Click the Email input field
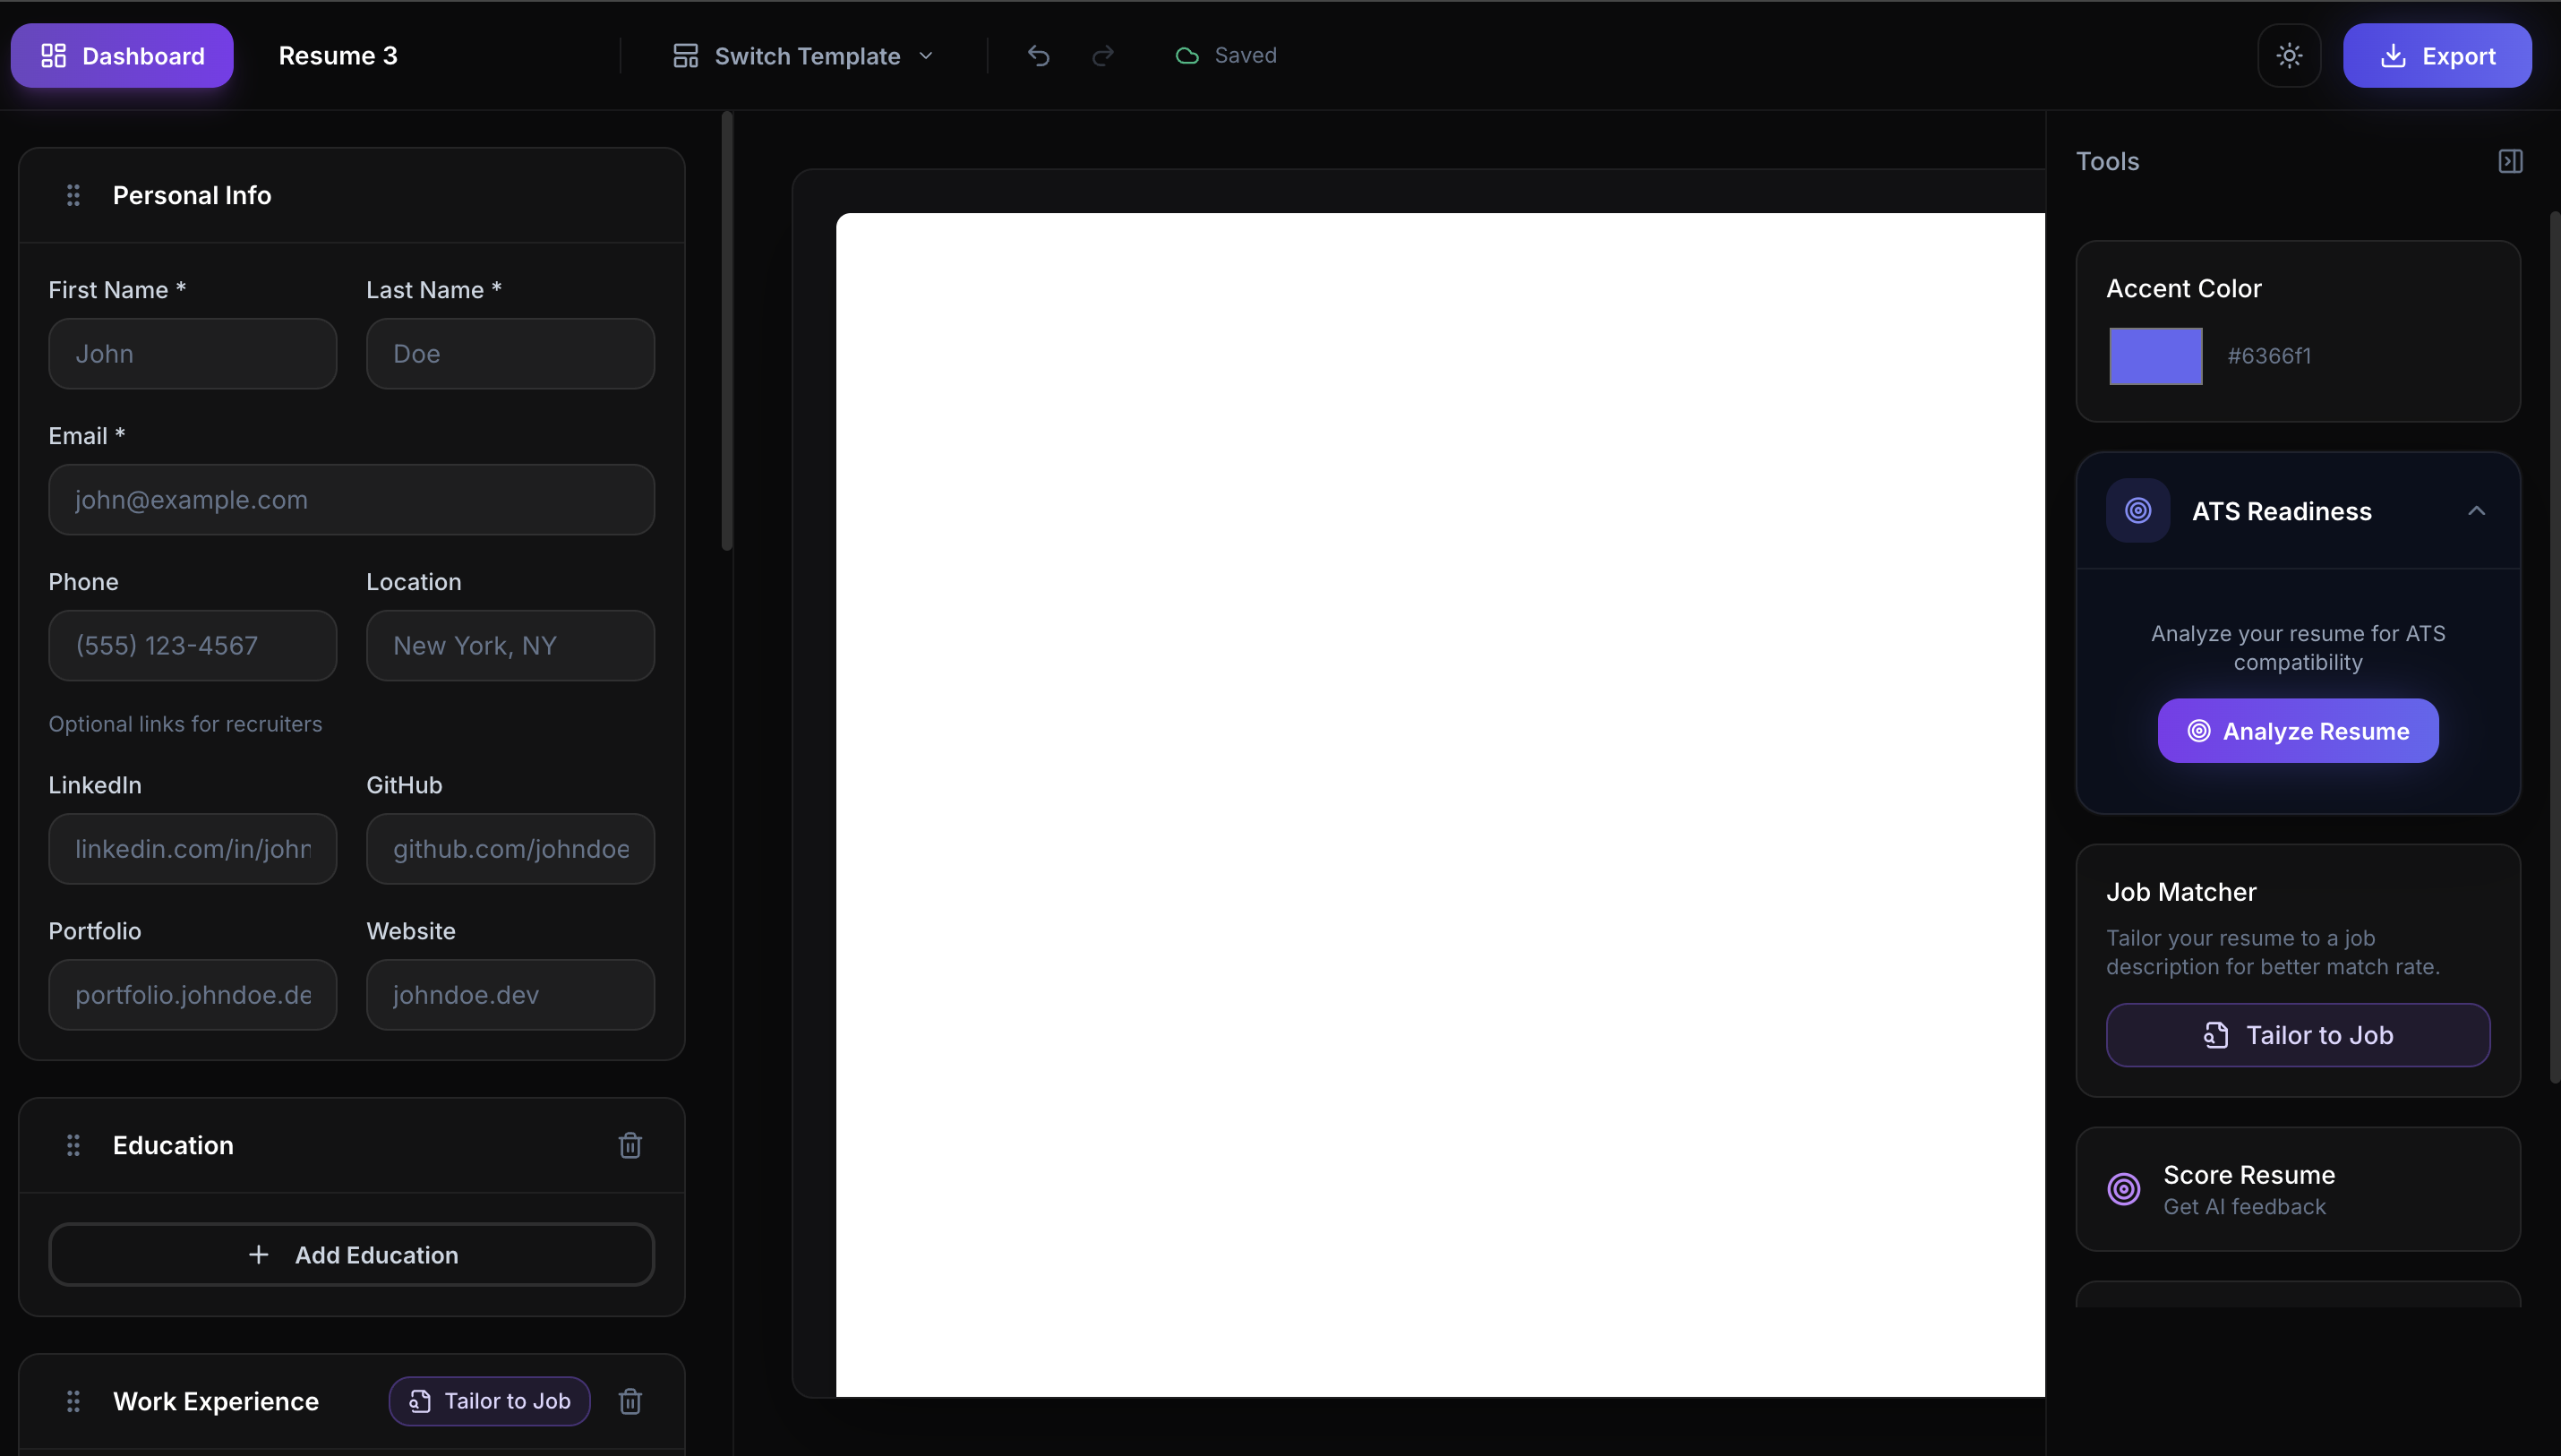The width and height of the screenshot is (2561, 1456). [x=352, y=500]
